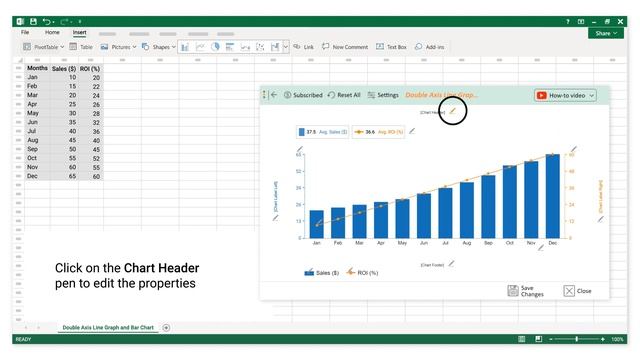Click the Avg. Sales ($) summary card
The height and width of the screenshot is (360, 640).
[322, 132]
